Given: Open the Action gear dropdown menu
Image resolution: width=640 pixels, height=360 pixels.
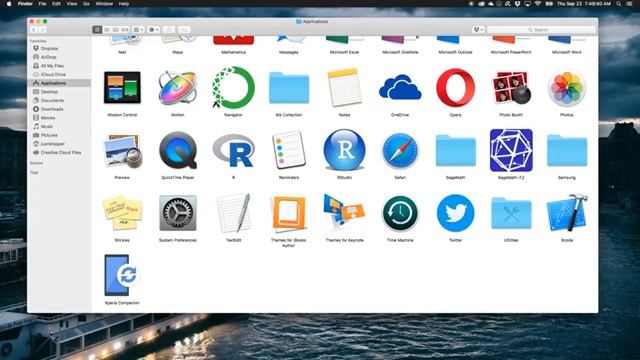Looking at the screenshot, I should tap(154, 30).
